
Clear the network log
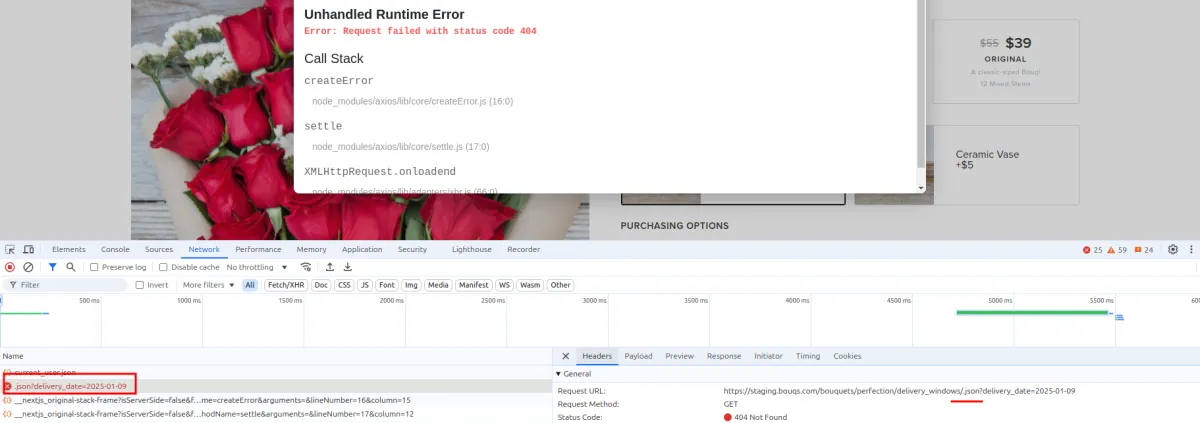[28, 267]
